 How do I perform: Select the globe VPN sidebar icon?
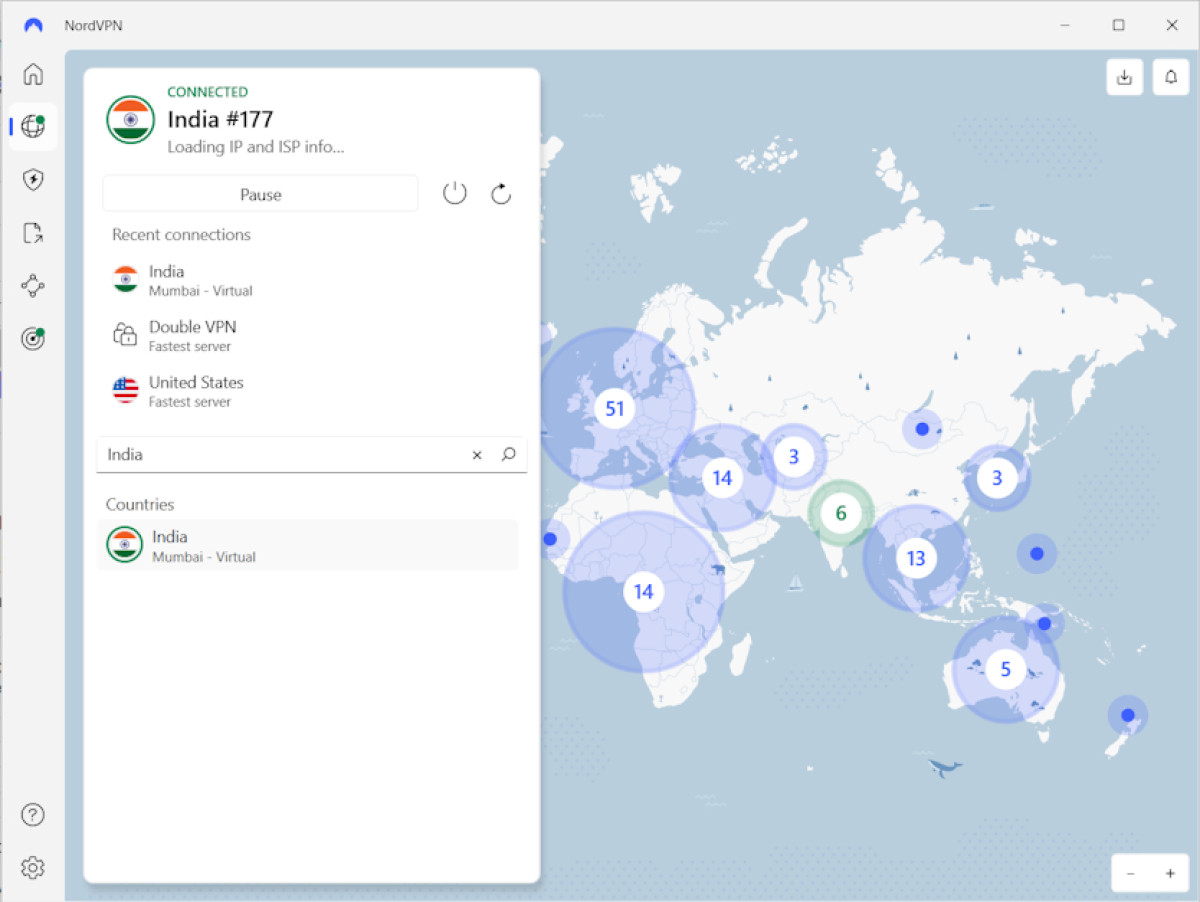[x=33, y=127]
